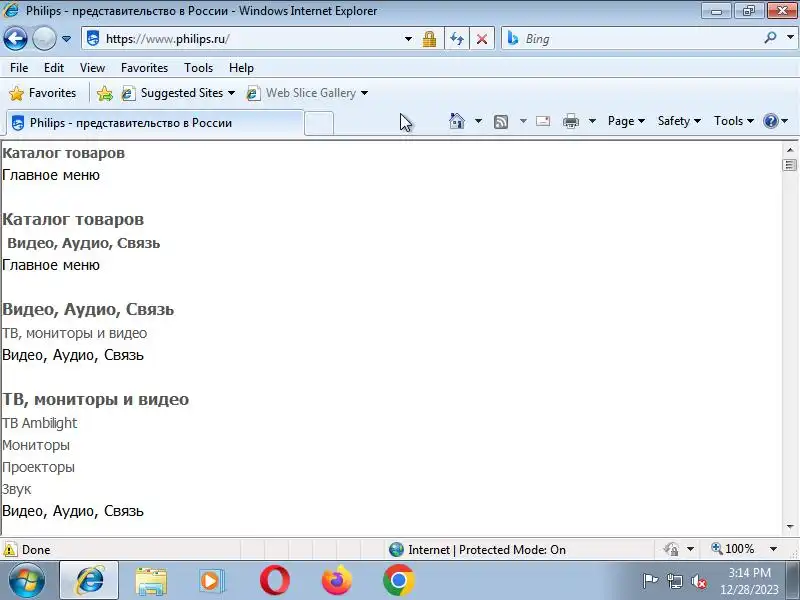The height and width of the screenshot is (600, 800).
Task: Click the 100% zoom level button
Action: click(733, 549)
